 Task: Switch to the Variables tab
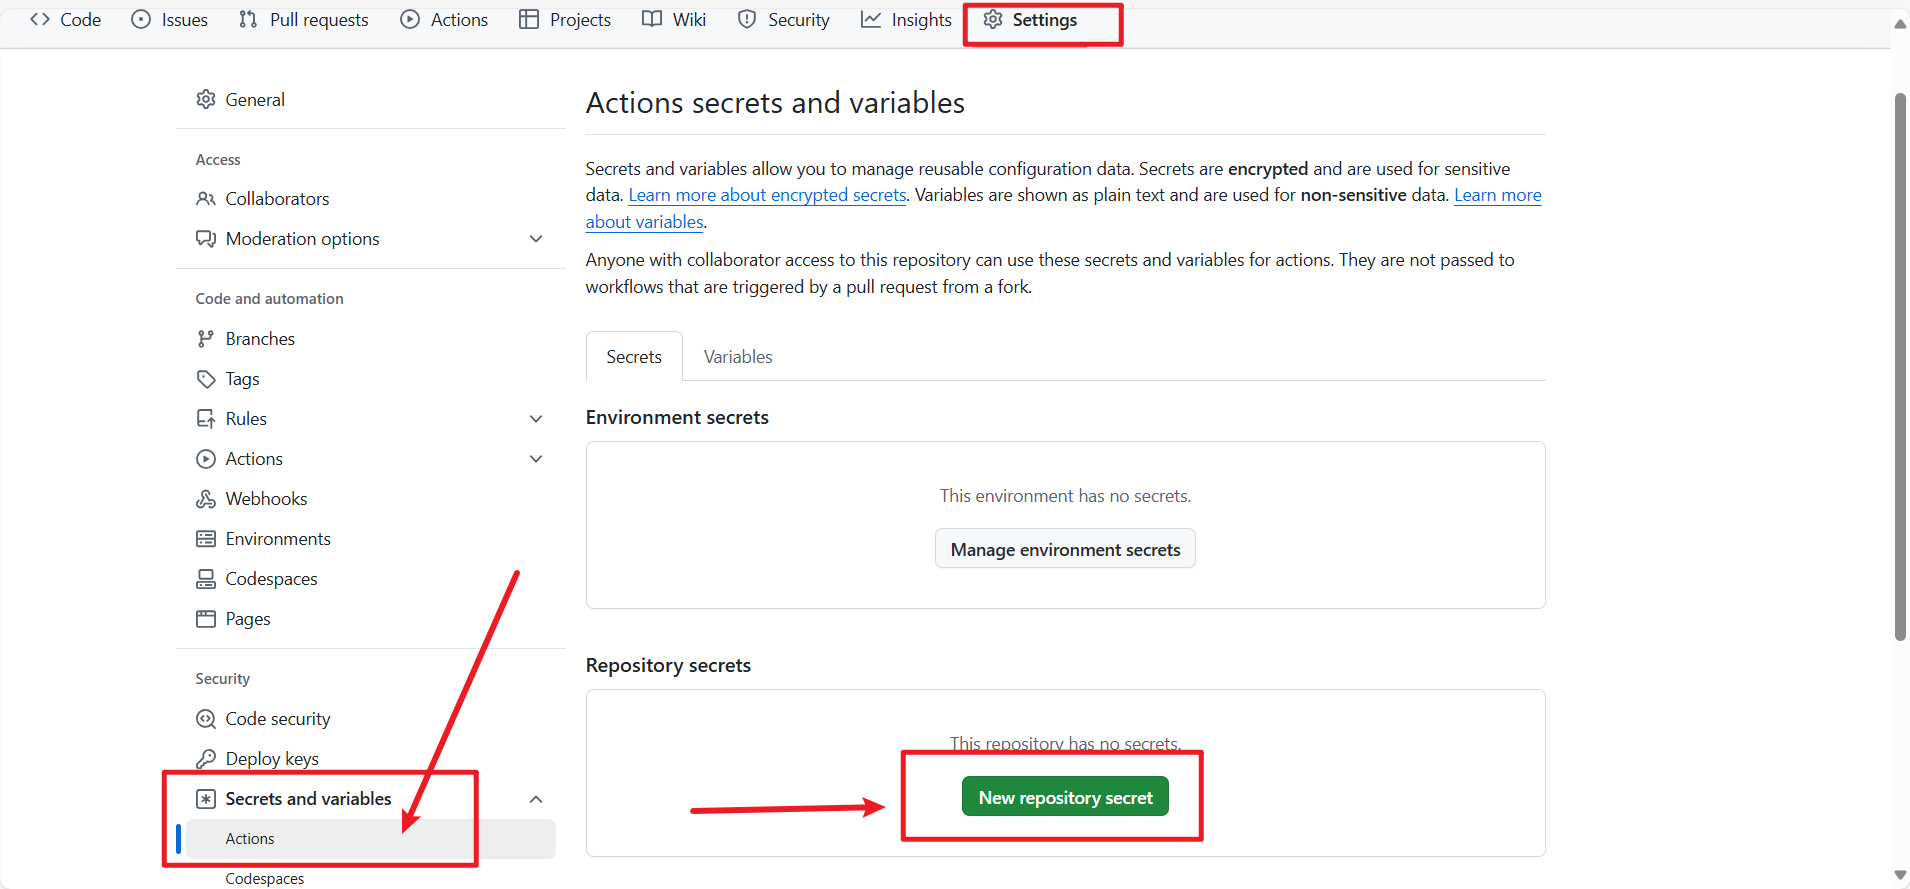tap(738, 357)
